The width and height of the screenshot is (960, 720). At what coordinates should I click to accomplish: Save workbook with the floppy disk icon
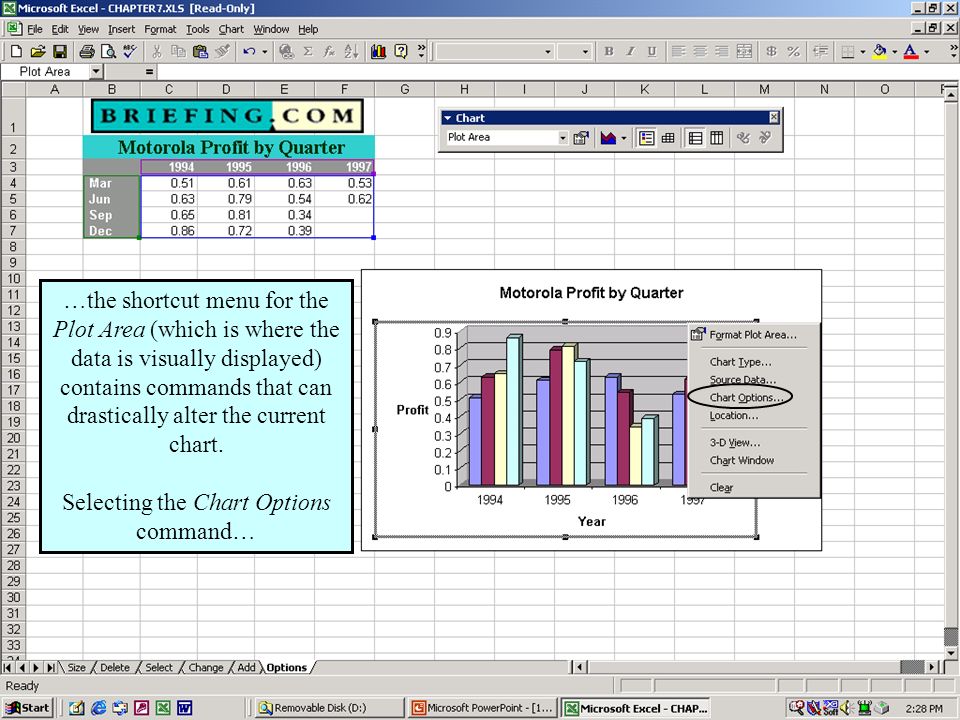(59, 51)
